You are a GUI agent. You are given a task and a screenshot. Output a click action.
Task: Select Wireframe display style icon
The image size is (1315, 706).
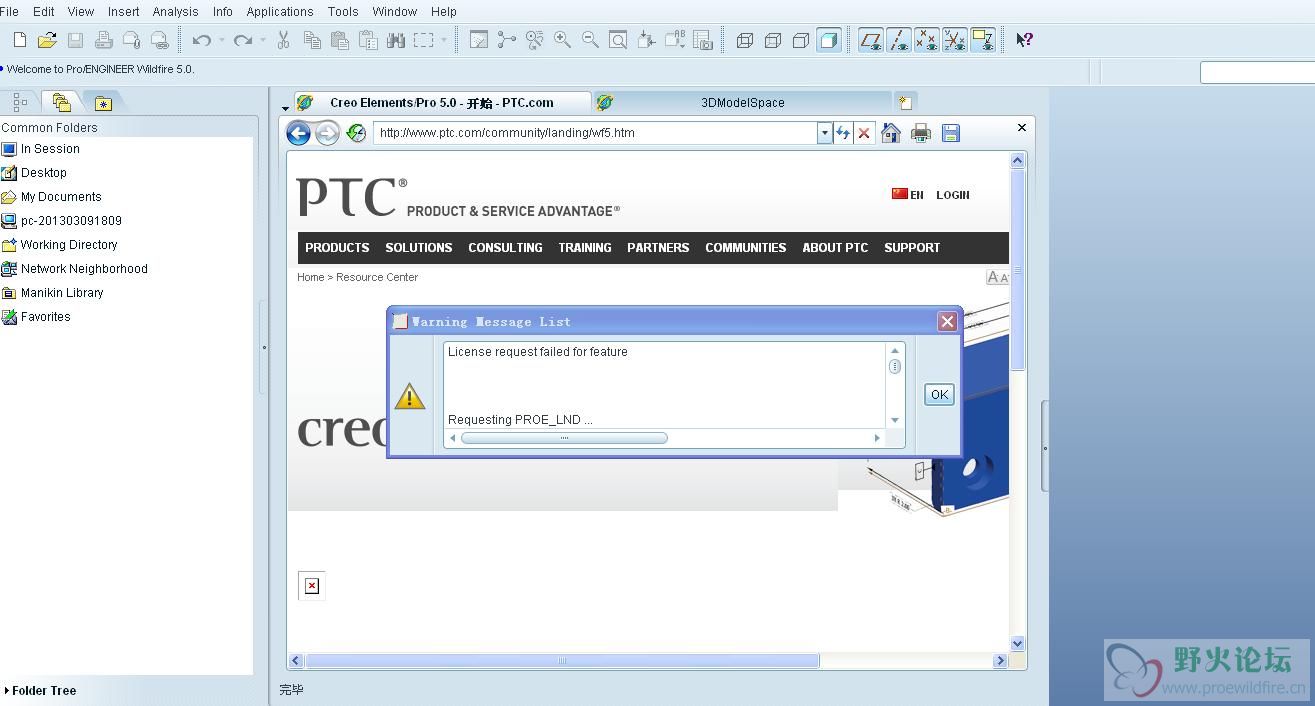click(x=745, y=40)
